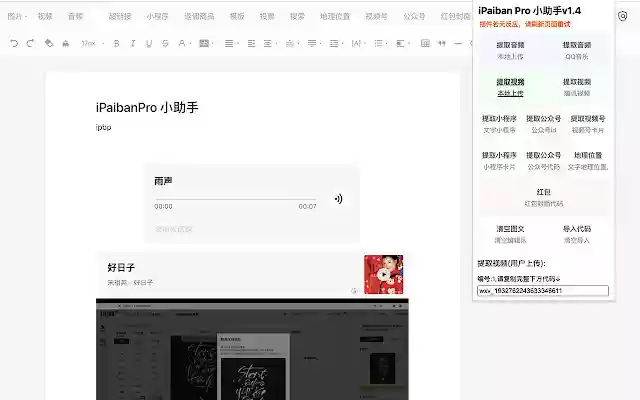Choose font color with the A icon
The height and width of the screenshot is (400, 640).
[184, 43]
